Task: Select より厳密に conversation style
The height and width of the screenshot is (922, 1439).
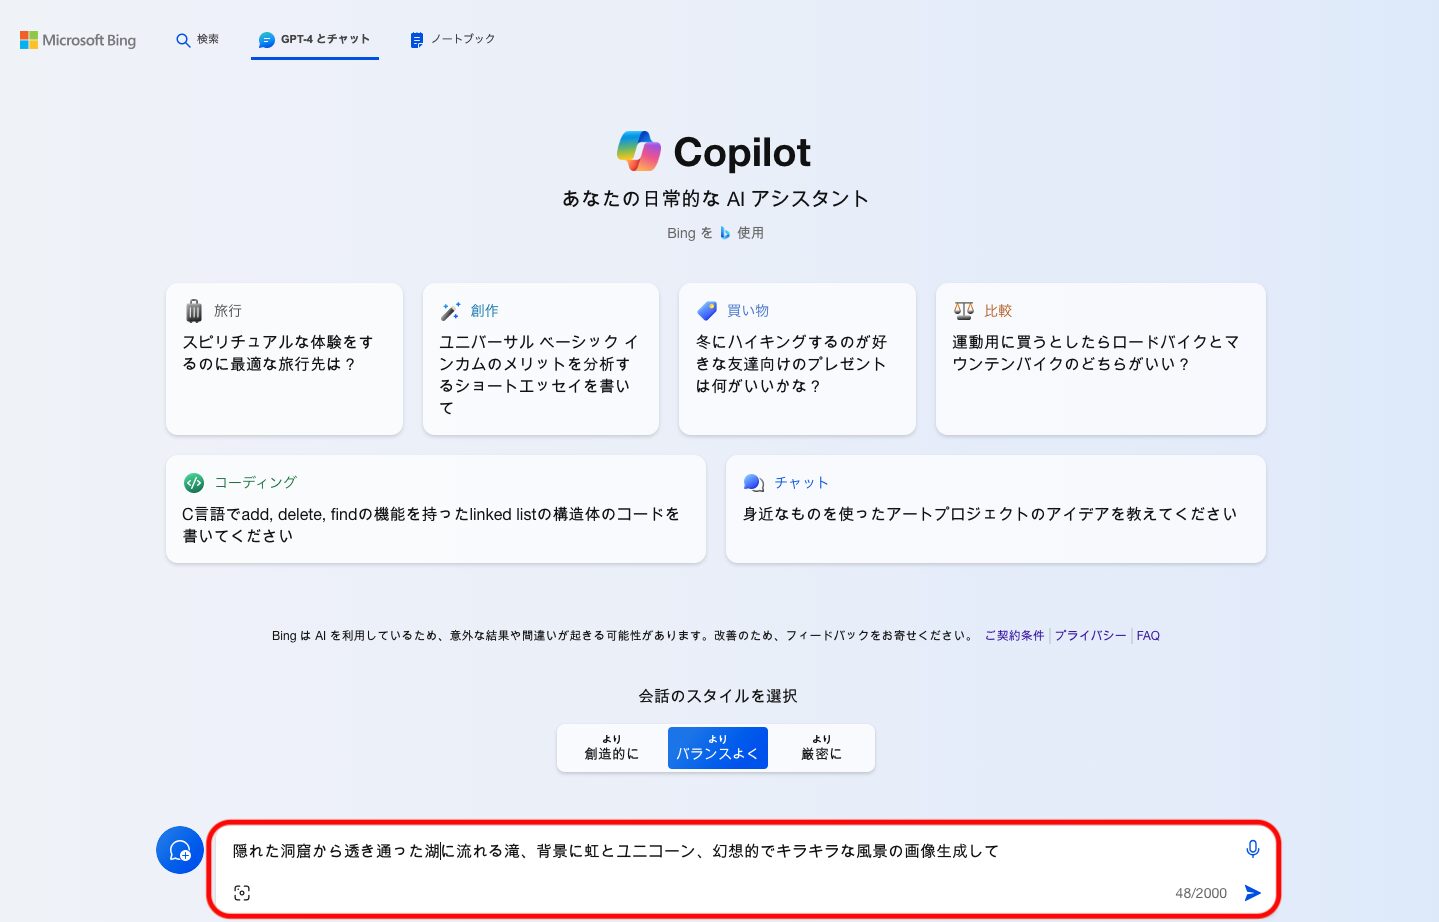Action: [x=822, y=748]
